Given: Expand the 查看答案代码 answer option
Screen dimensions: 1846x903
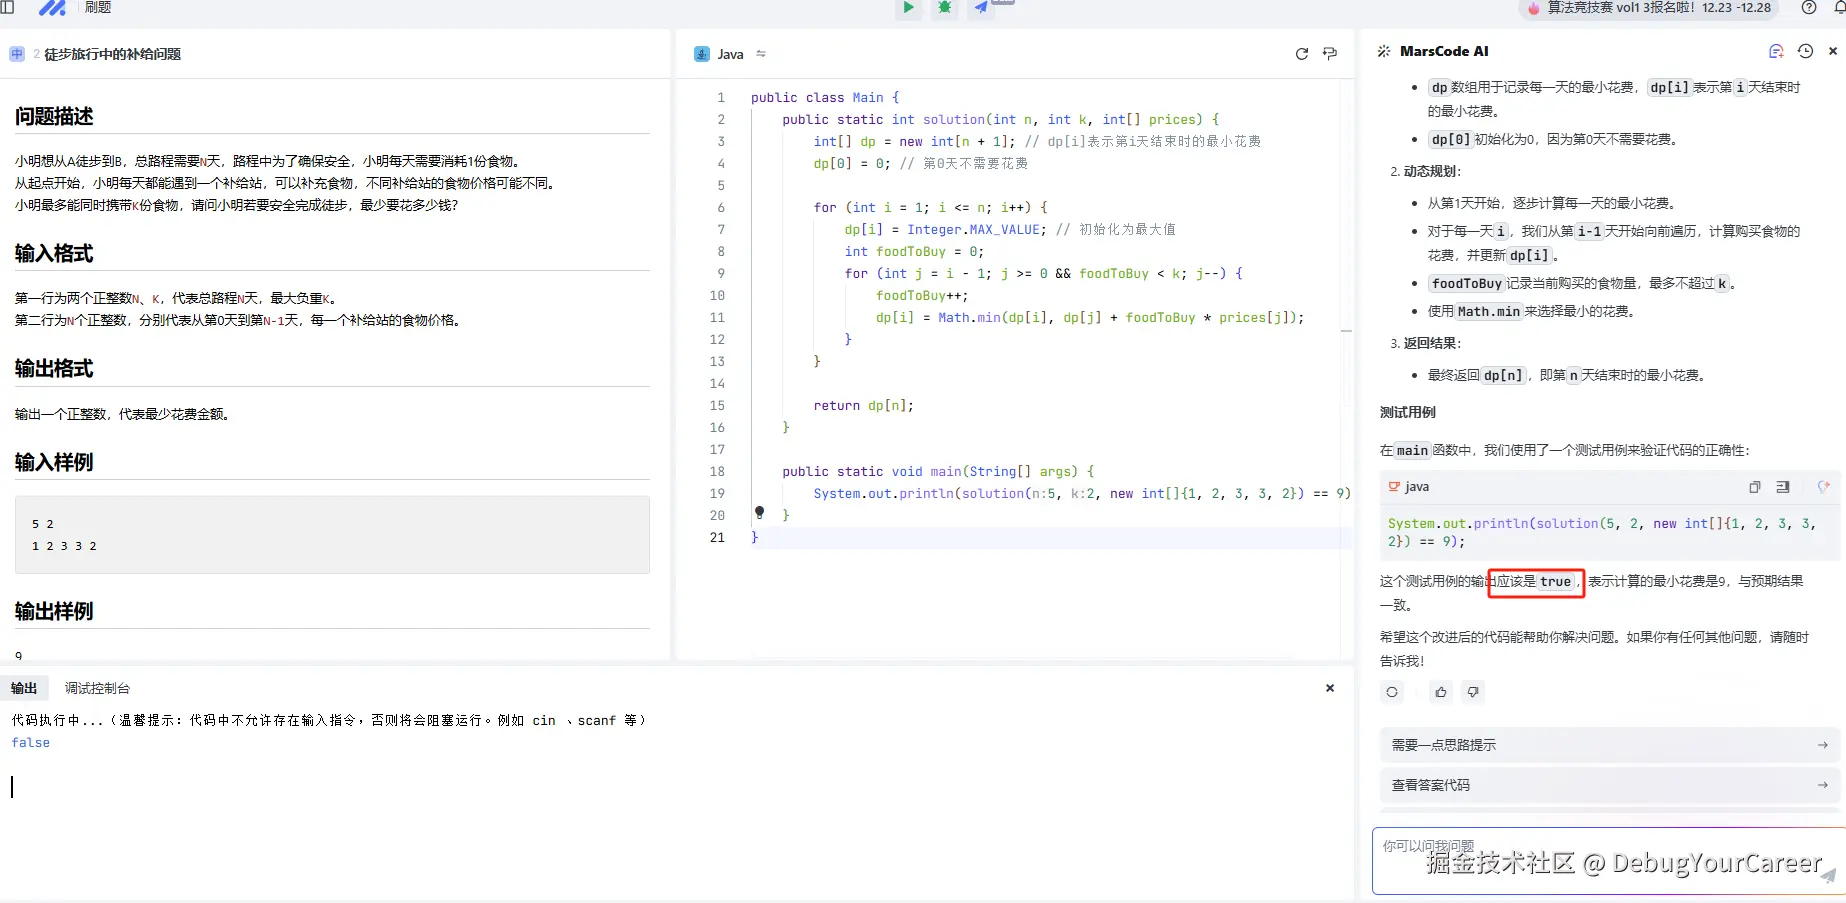Looking at the screenshot, I should pyautogui.click(x=1607, y=785).
